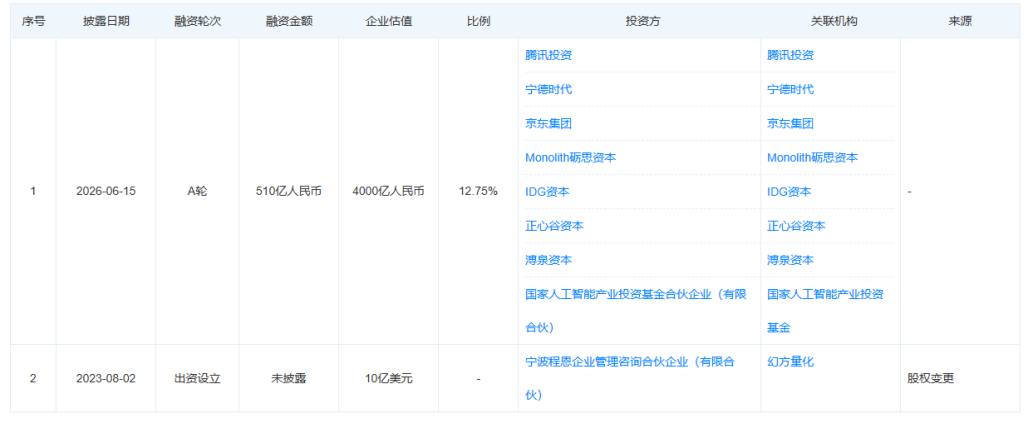
Task: Select Monolith砺思资本 in 投资方 column
Action: (571, 157)
